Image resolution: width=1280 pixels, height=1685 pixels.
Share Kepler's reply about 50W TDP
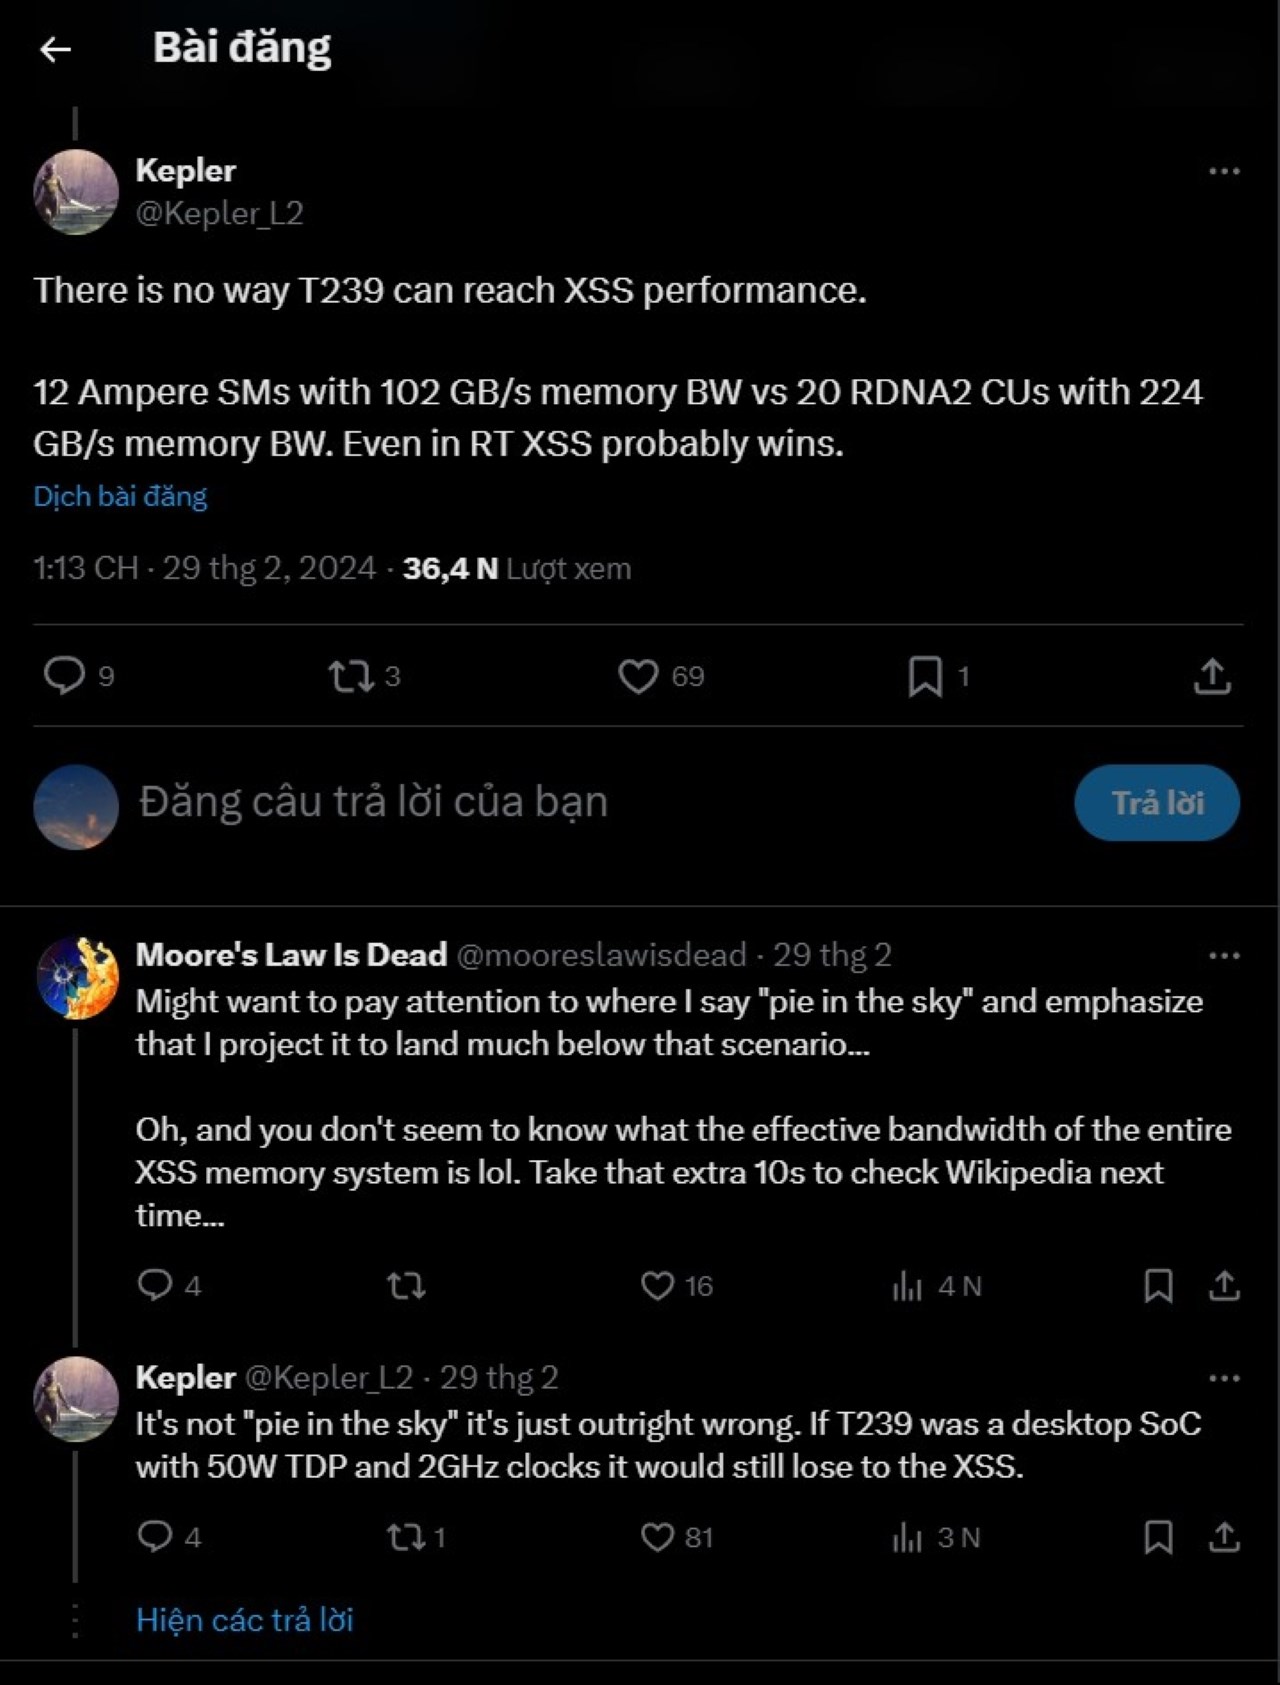1224,1537
